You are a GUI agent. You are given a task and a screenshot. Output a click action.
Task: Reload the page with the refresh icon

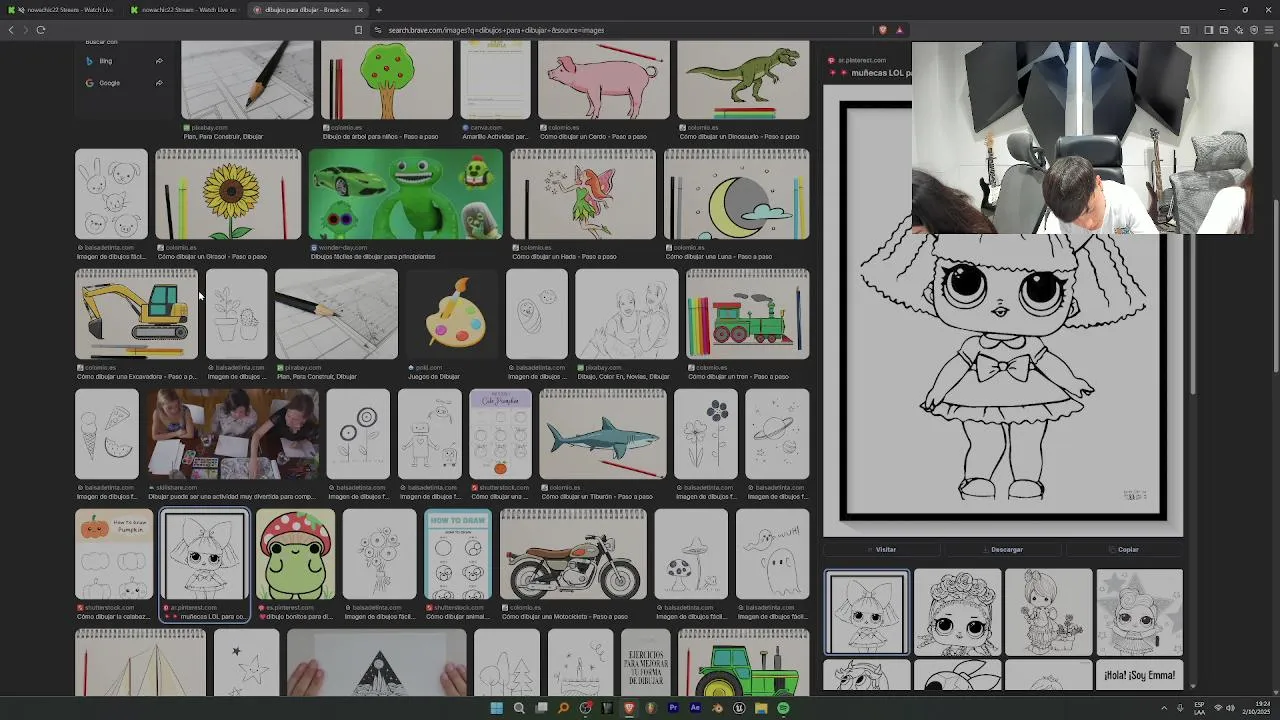coord(40,30)
